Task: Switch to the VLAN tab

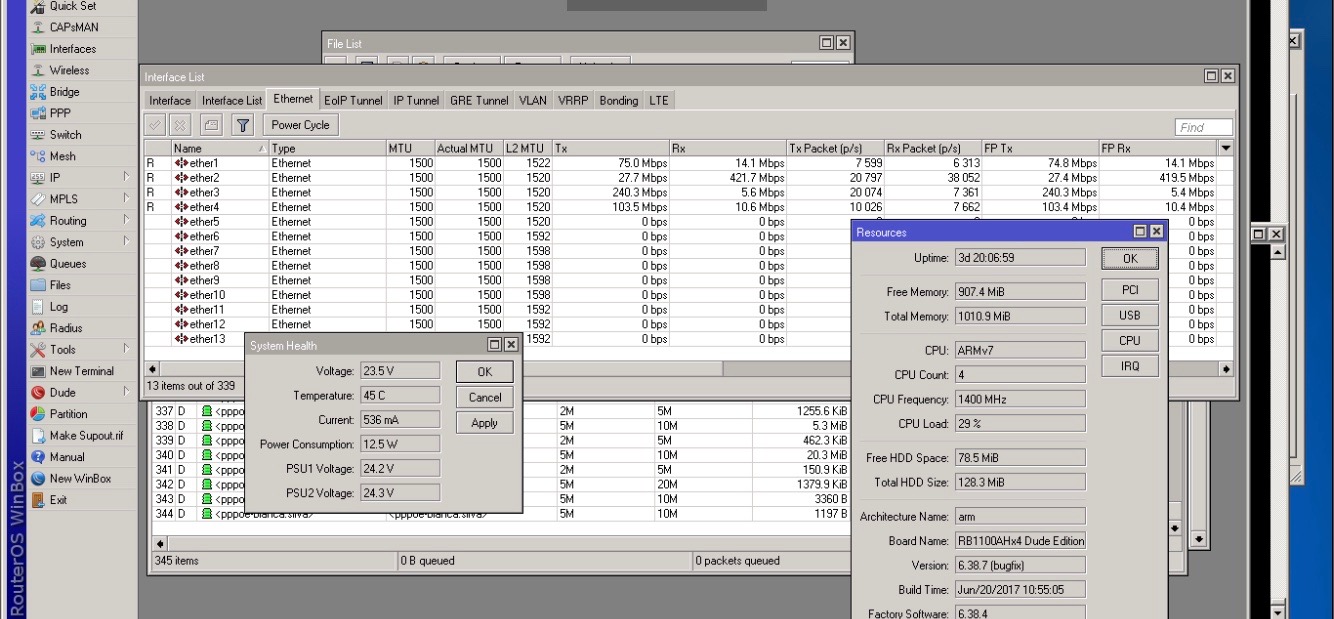Action: (x=534, y=101)
